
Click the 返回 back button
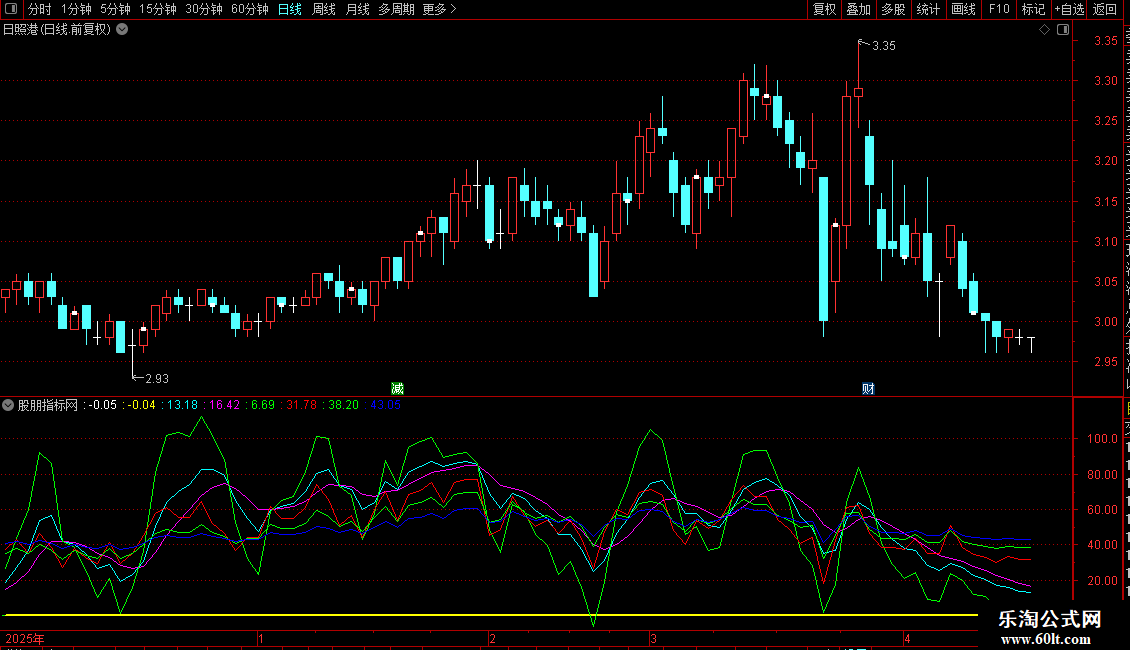point(1105,9)
